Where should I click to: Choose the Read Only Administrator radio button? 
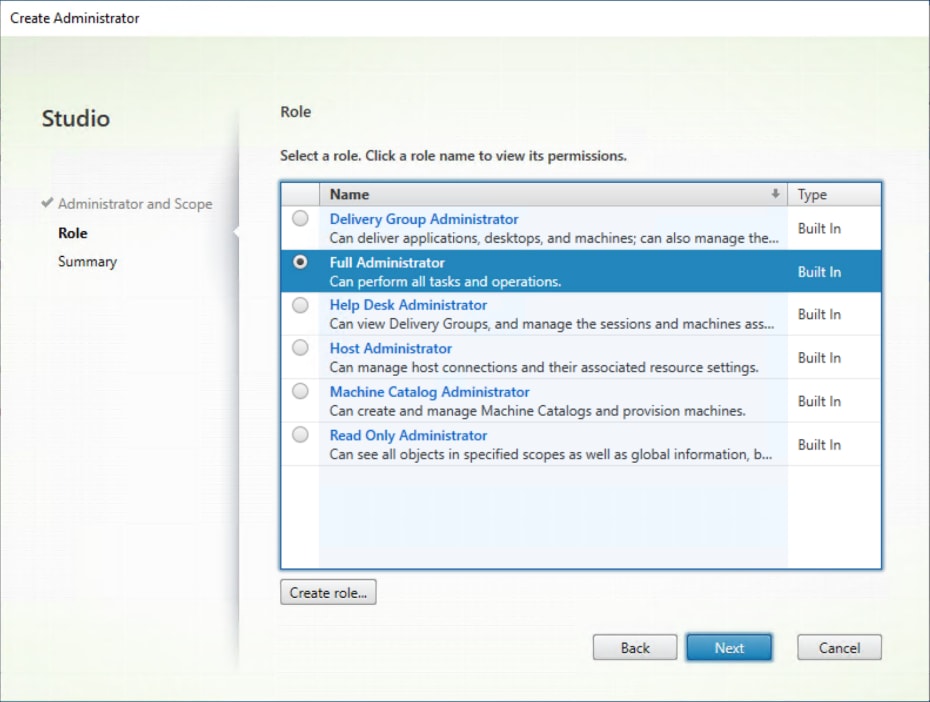pyautogui.click(x=300, y=435)
